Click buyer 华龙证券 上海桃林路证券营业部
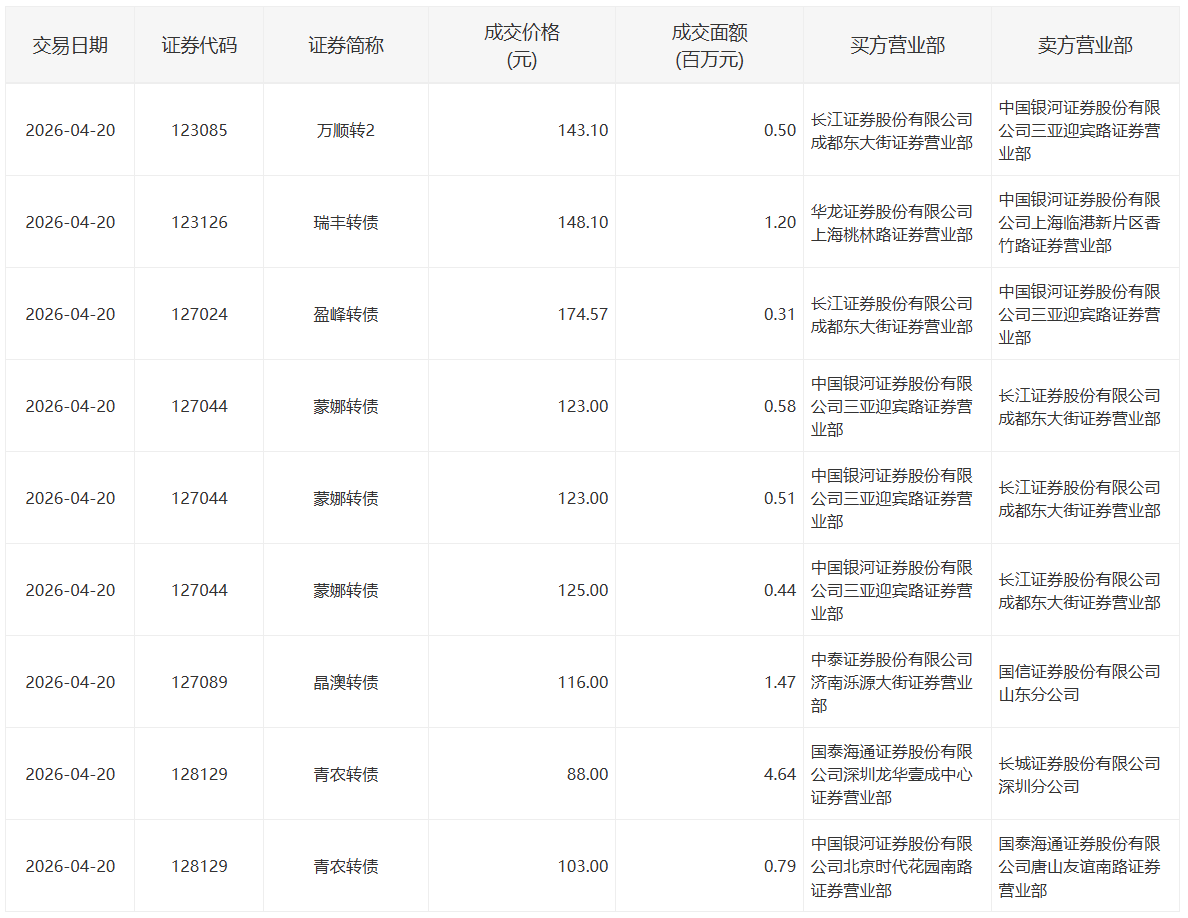Screen dimensions: 1188x918 pyautogui.click(x=891, y=223)
